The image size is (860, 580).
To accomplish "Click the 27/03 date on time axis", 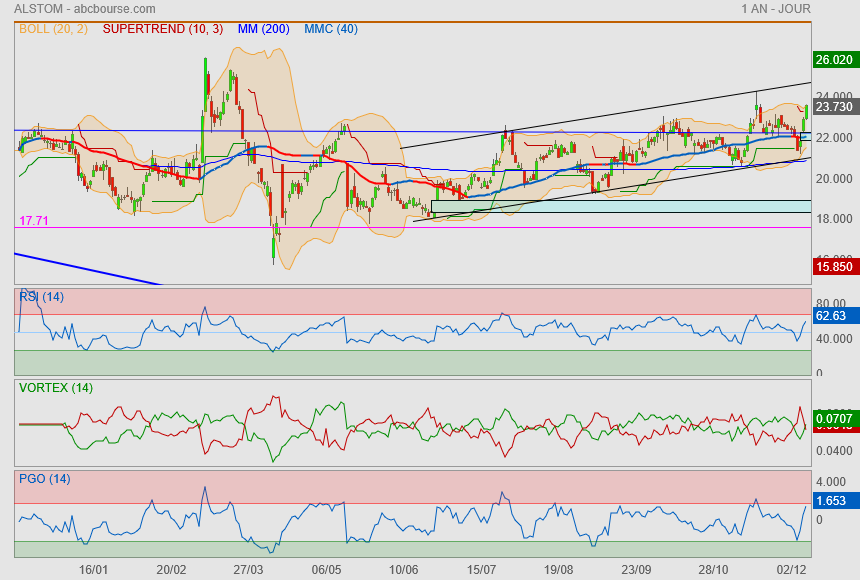I will [248, 569].
